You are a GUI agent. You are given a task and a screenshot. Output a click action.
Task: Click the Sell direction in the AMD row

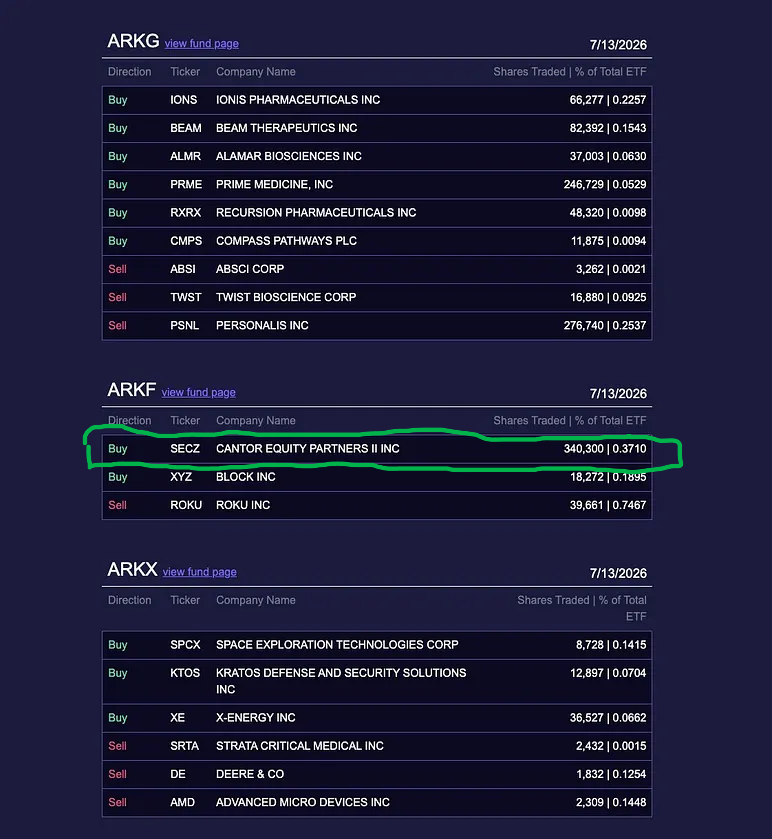[117, 803]
